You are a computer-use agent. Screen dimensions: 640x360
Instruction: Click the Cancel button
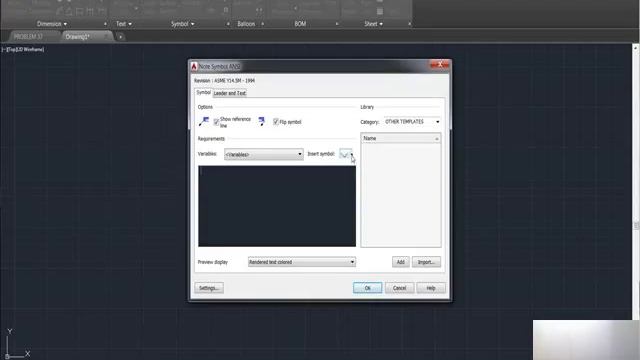pyautogui.click(x=399, y=288)
